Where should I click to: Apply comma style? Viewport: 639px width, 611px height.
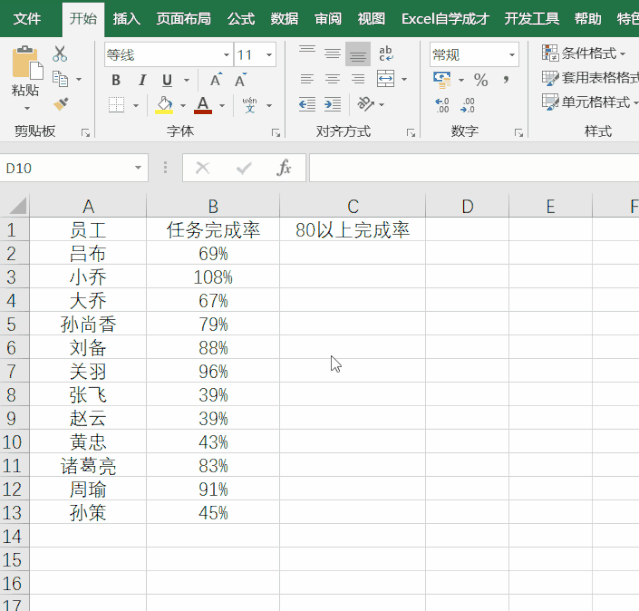[x=506, y=79]
